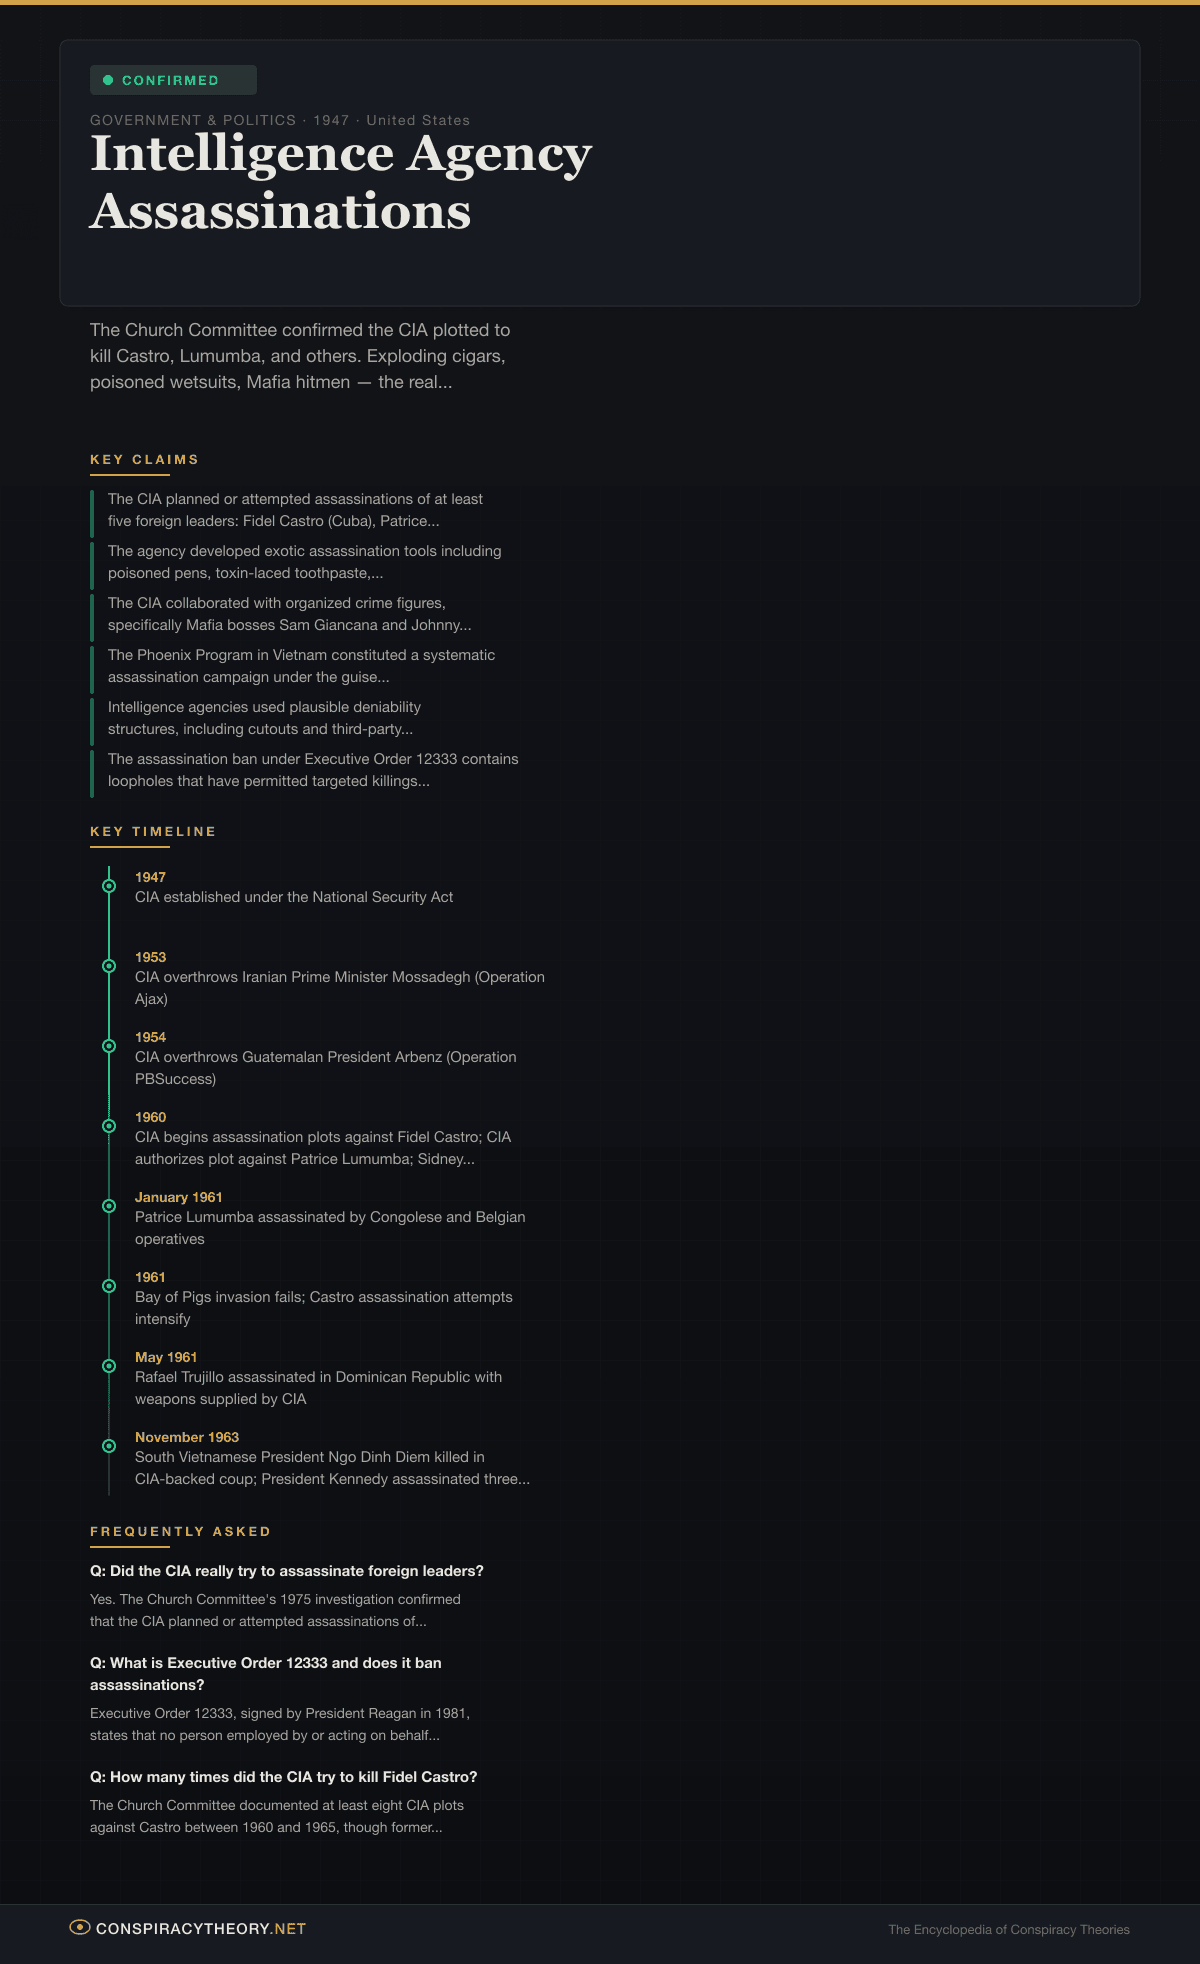Click the Phoenix Program key claim
Viewport: 1200px width, 1964px height.
pyautogui.click(x=301, y=666)
